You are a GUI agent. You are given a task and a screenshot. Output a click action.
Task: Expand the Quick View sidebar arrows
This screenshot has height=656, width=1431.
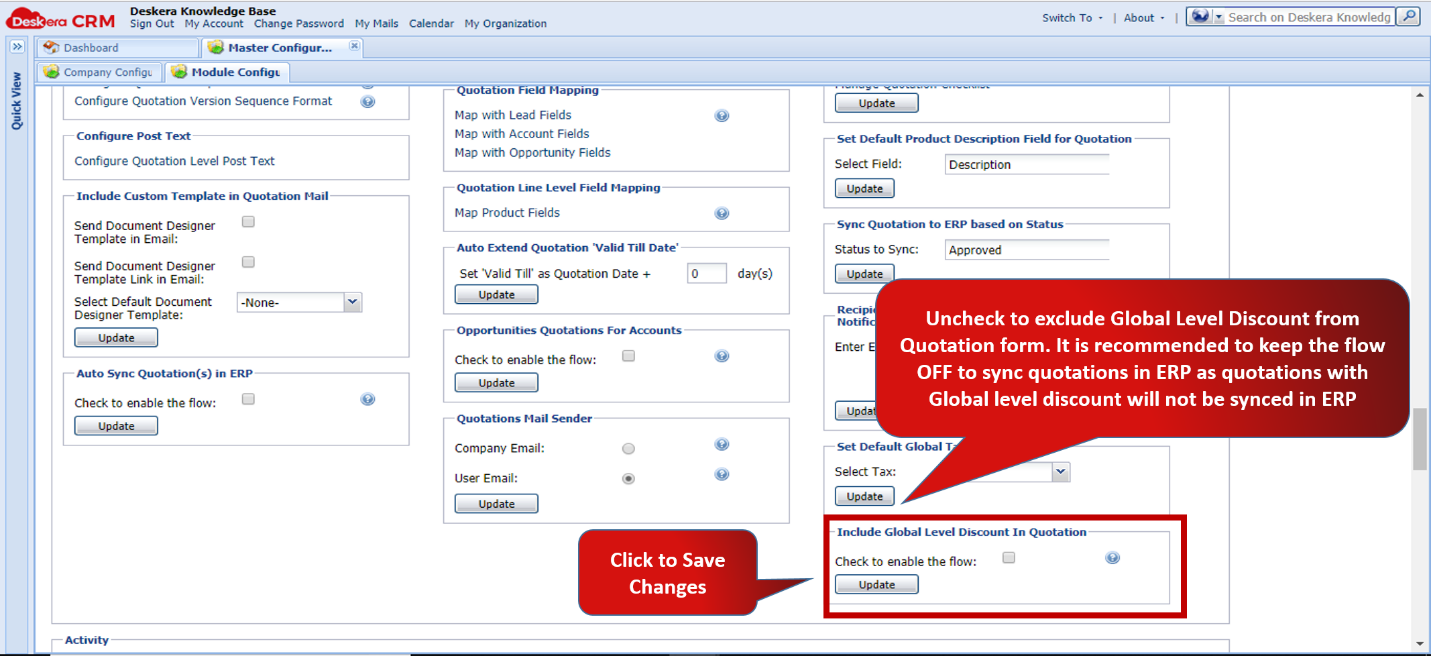pos(17,46)
